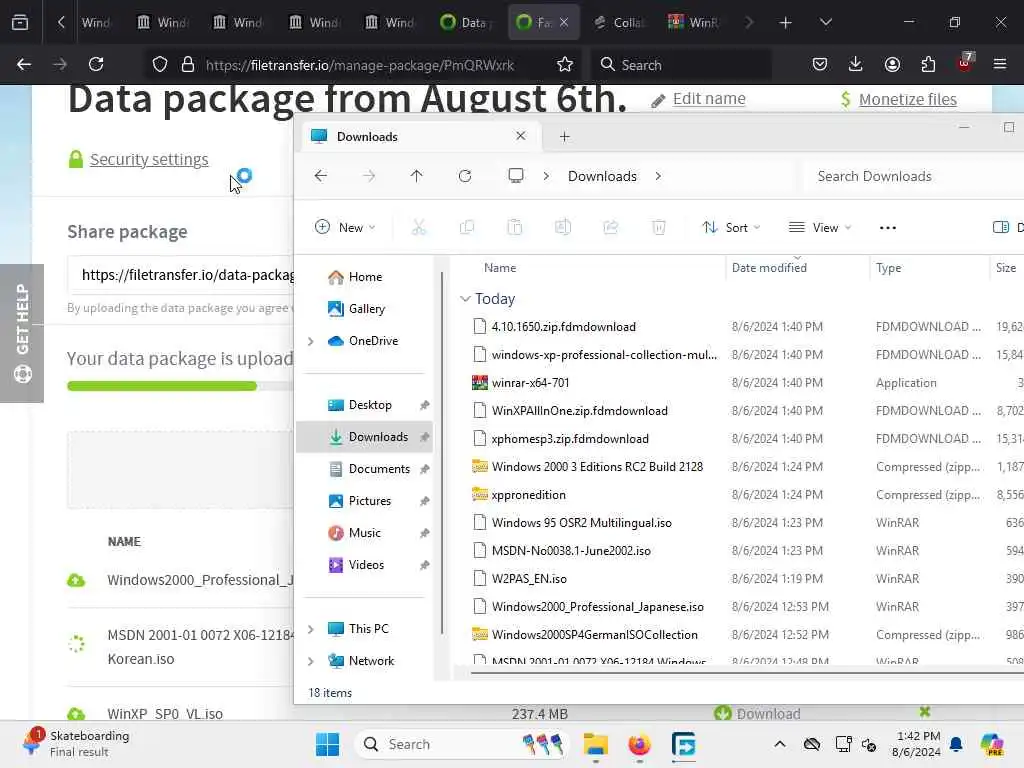This screenshot has width=1024, height=768.
Task: Sort by the Date modified column header
Action: pyautogui.click(x=769, y=268)
